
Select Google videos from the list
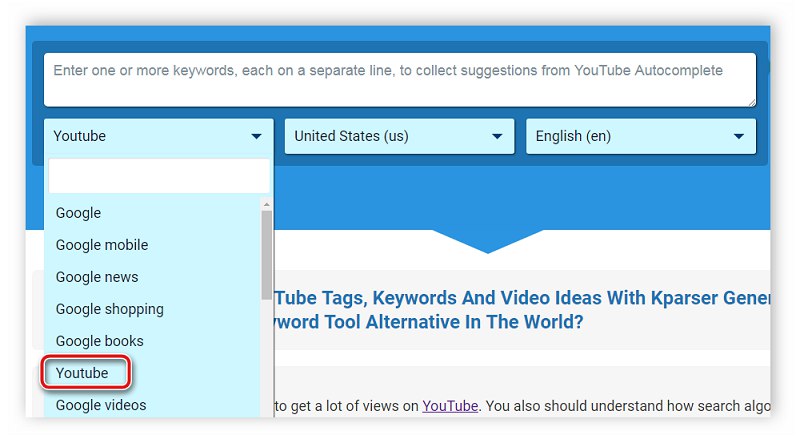click(x=101, y=405)
